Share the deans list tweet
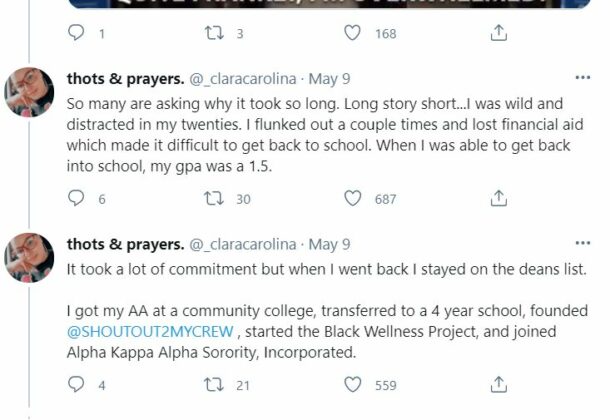610x420 pixels. (x=498, y=384)
